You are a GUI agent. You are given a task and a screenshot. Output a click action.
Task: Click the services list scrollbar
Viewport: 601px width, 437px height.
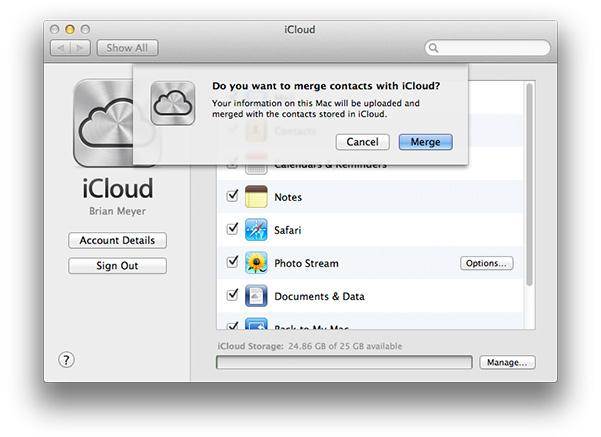(529, 185)
